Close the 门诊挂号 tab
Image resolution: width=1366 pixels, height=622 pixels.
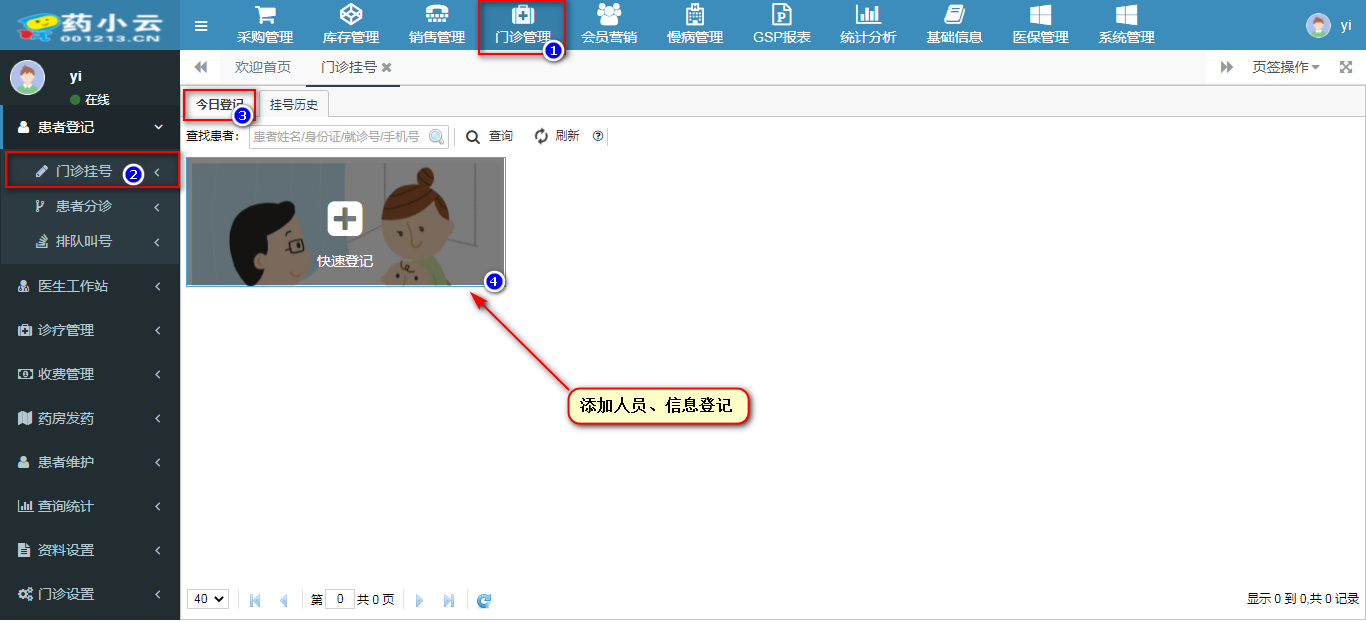[387, 67]
